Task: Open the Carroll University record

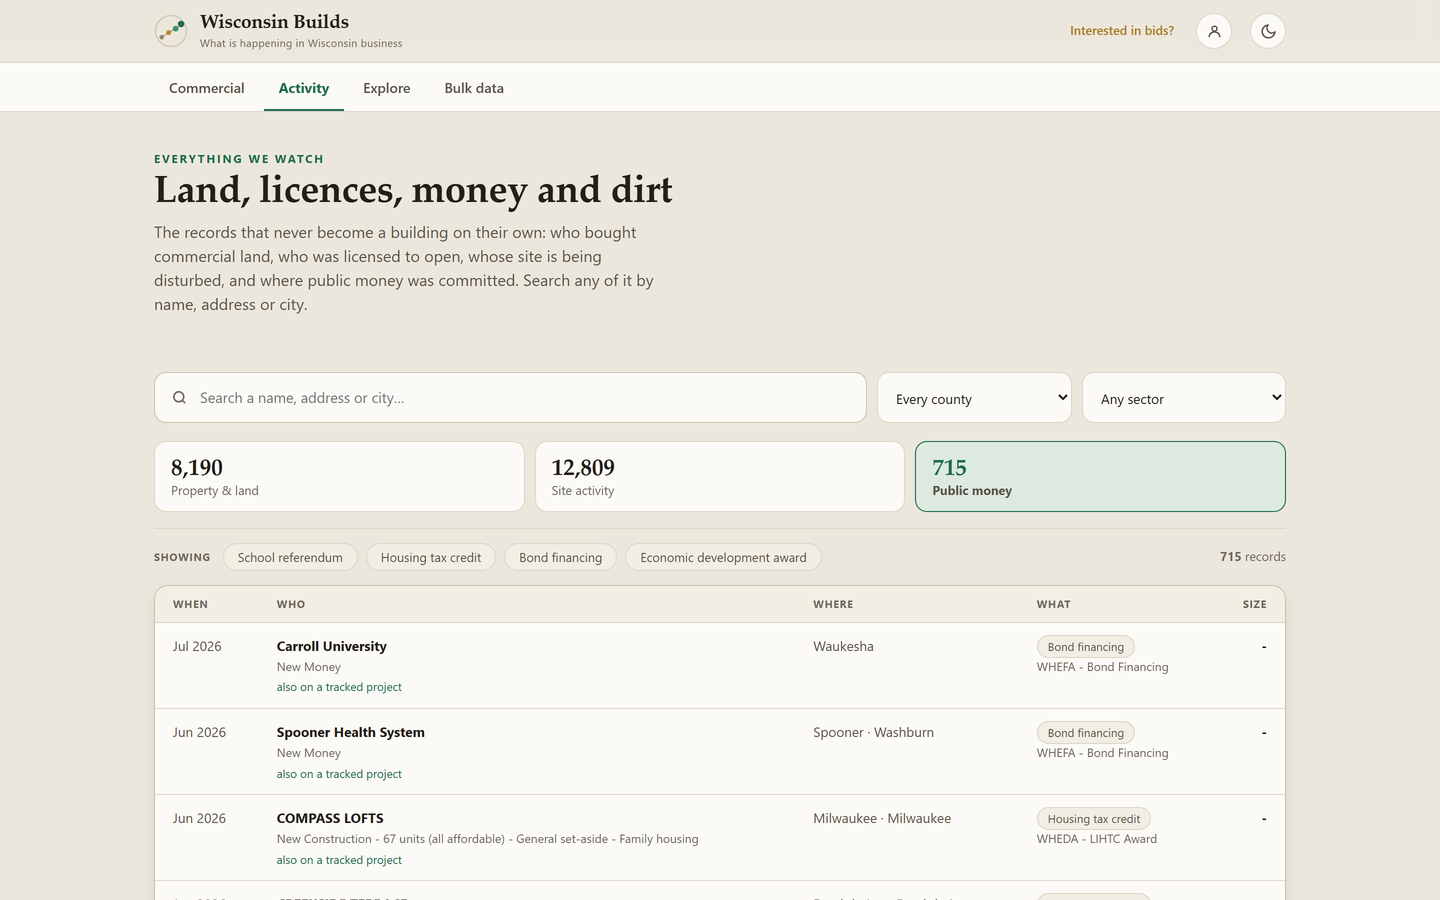Action: point(331,646)
